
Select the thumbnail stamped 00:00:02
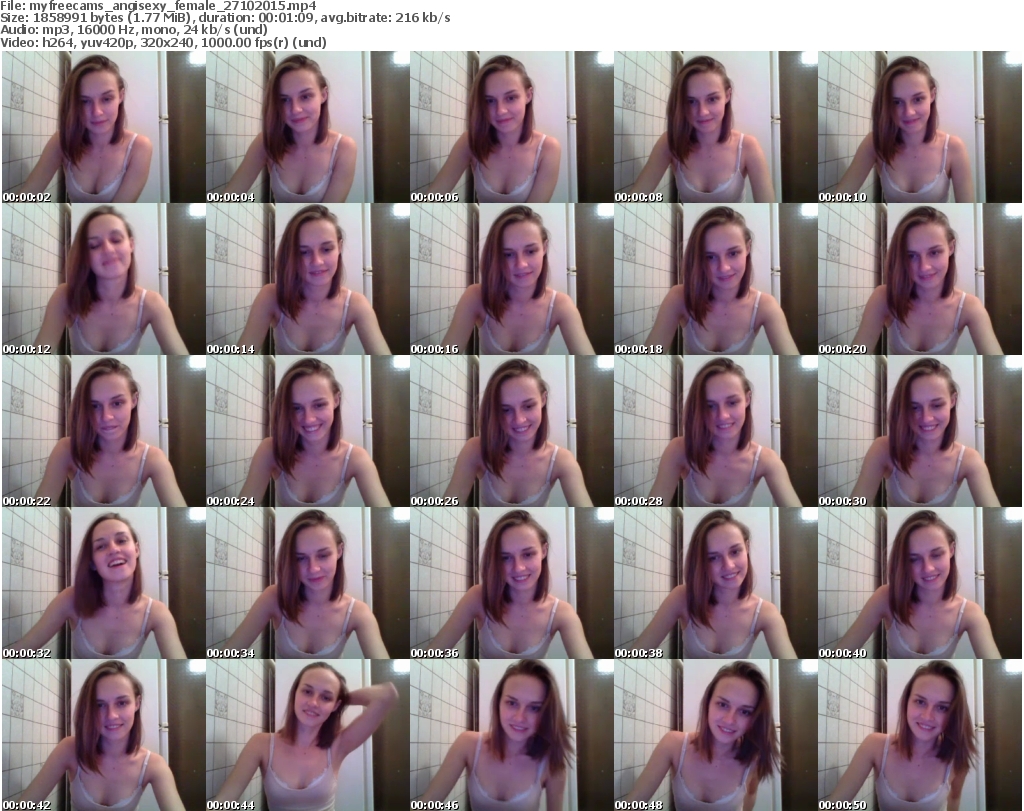click(103, 127)
